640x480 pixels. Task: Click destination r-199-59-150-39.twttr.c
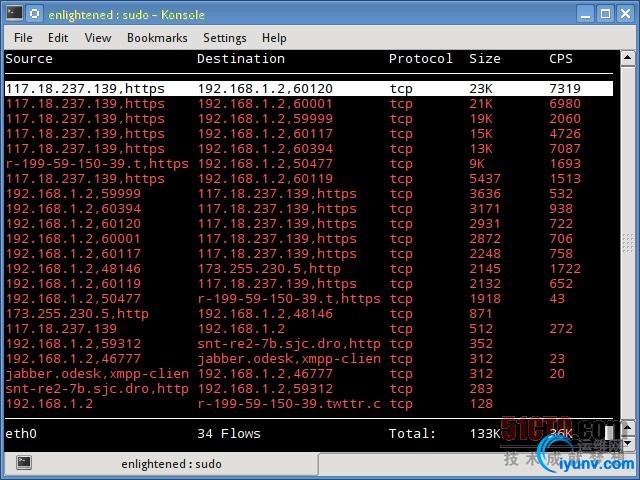point(289,404)
